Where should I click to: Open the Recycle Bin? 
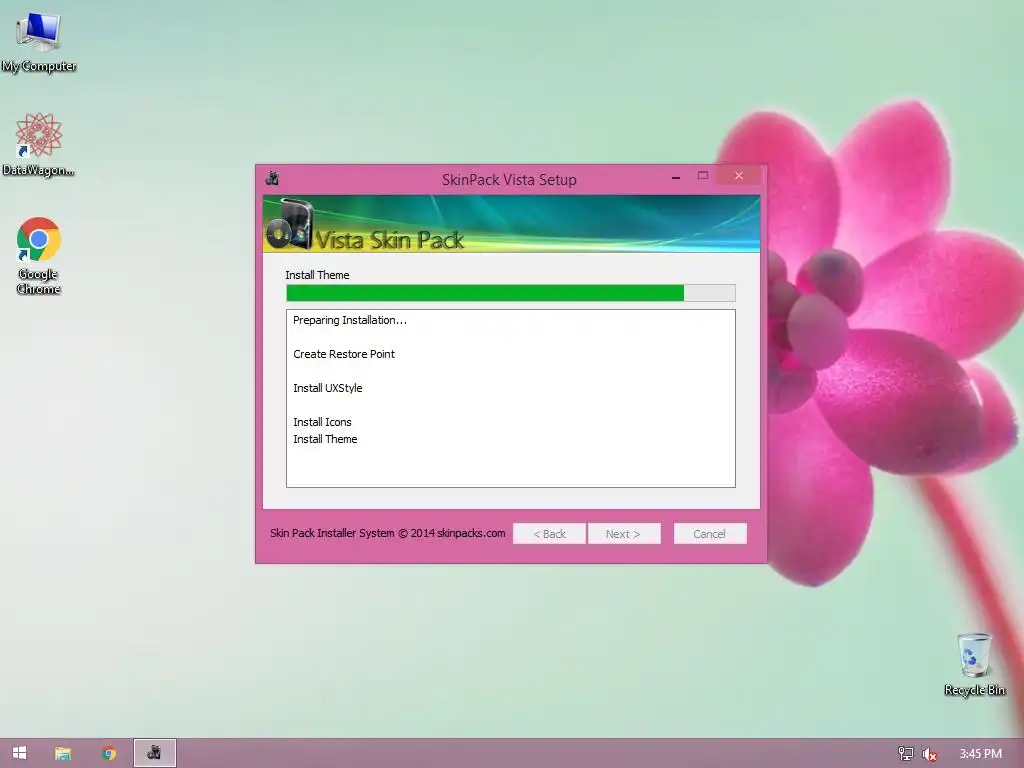tap(974, 665)
